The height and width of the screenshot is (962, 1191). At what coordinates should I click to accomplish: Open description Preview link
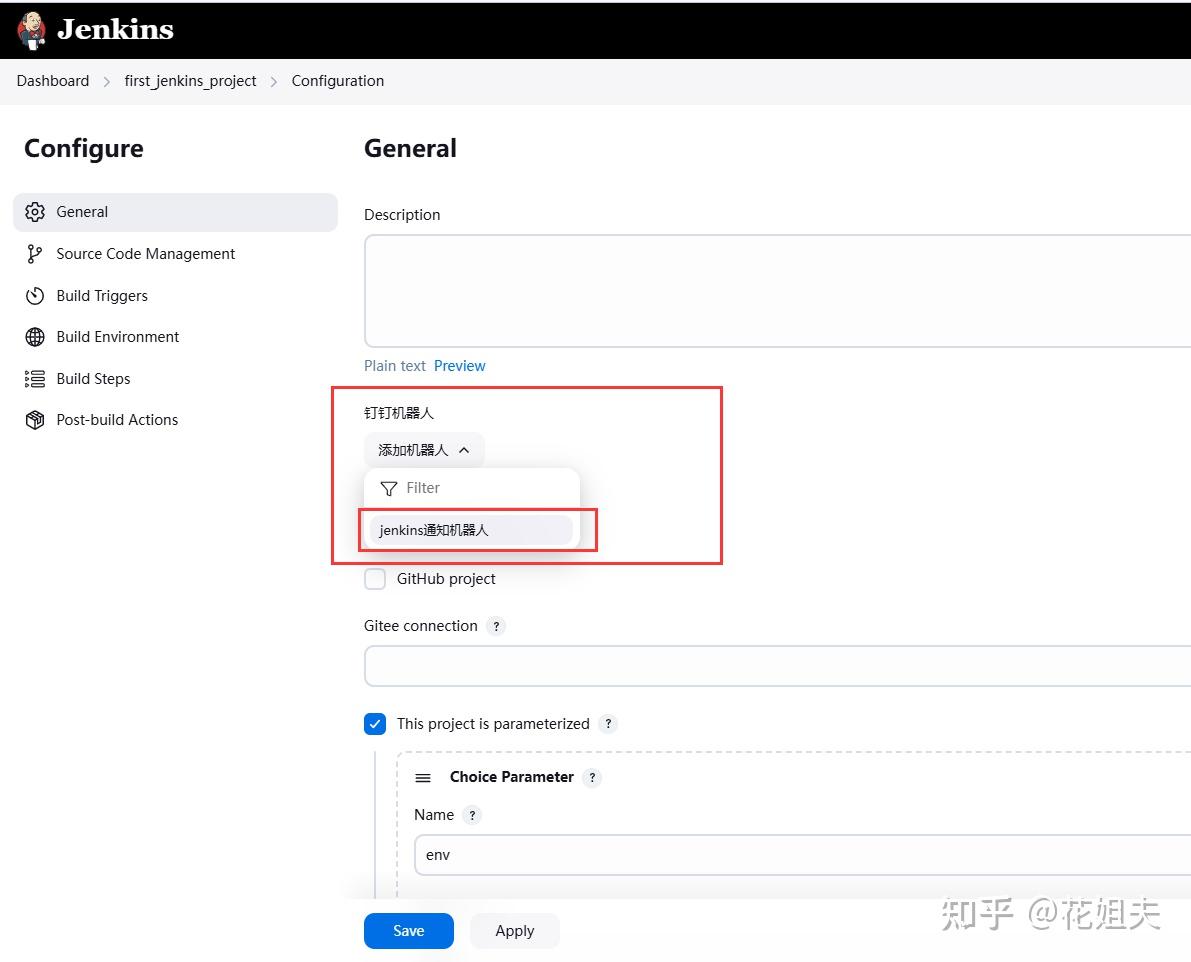point(460,366)
